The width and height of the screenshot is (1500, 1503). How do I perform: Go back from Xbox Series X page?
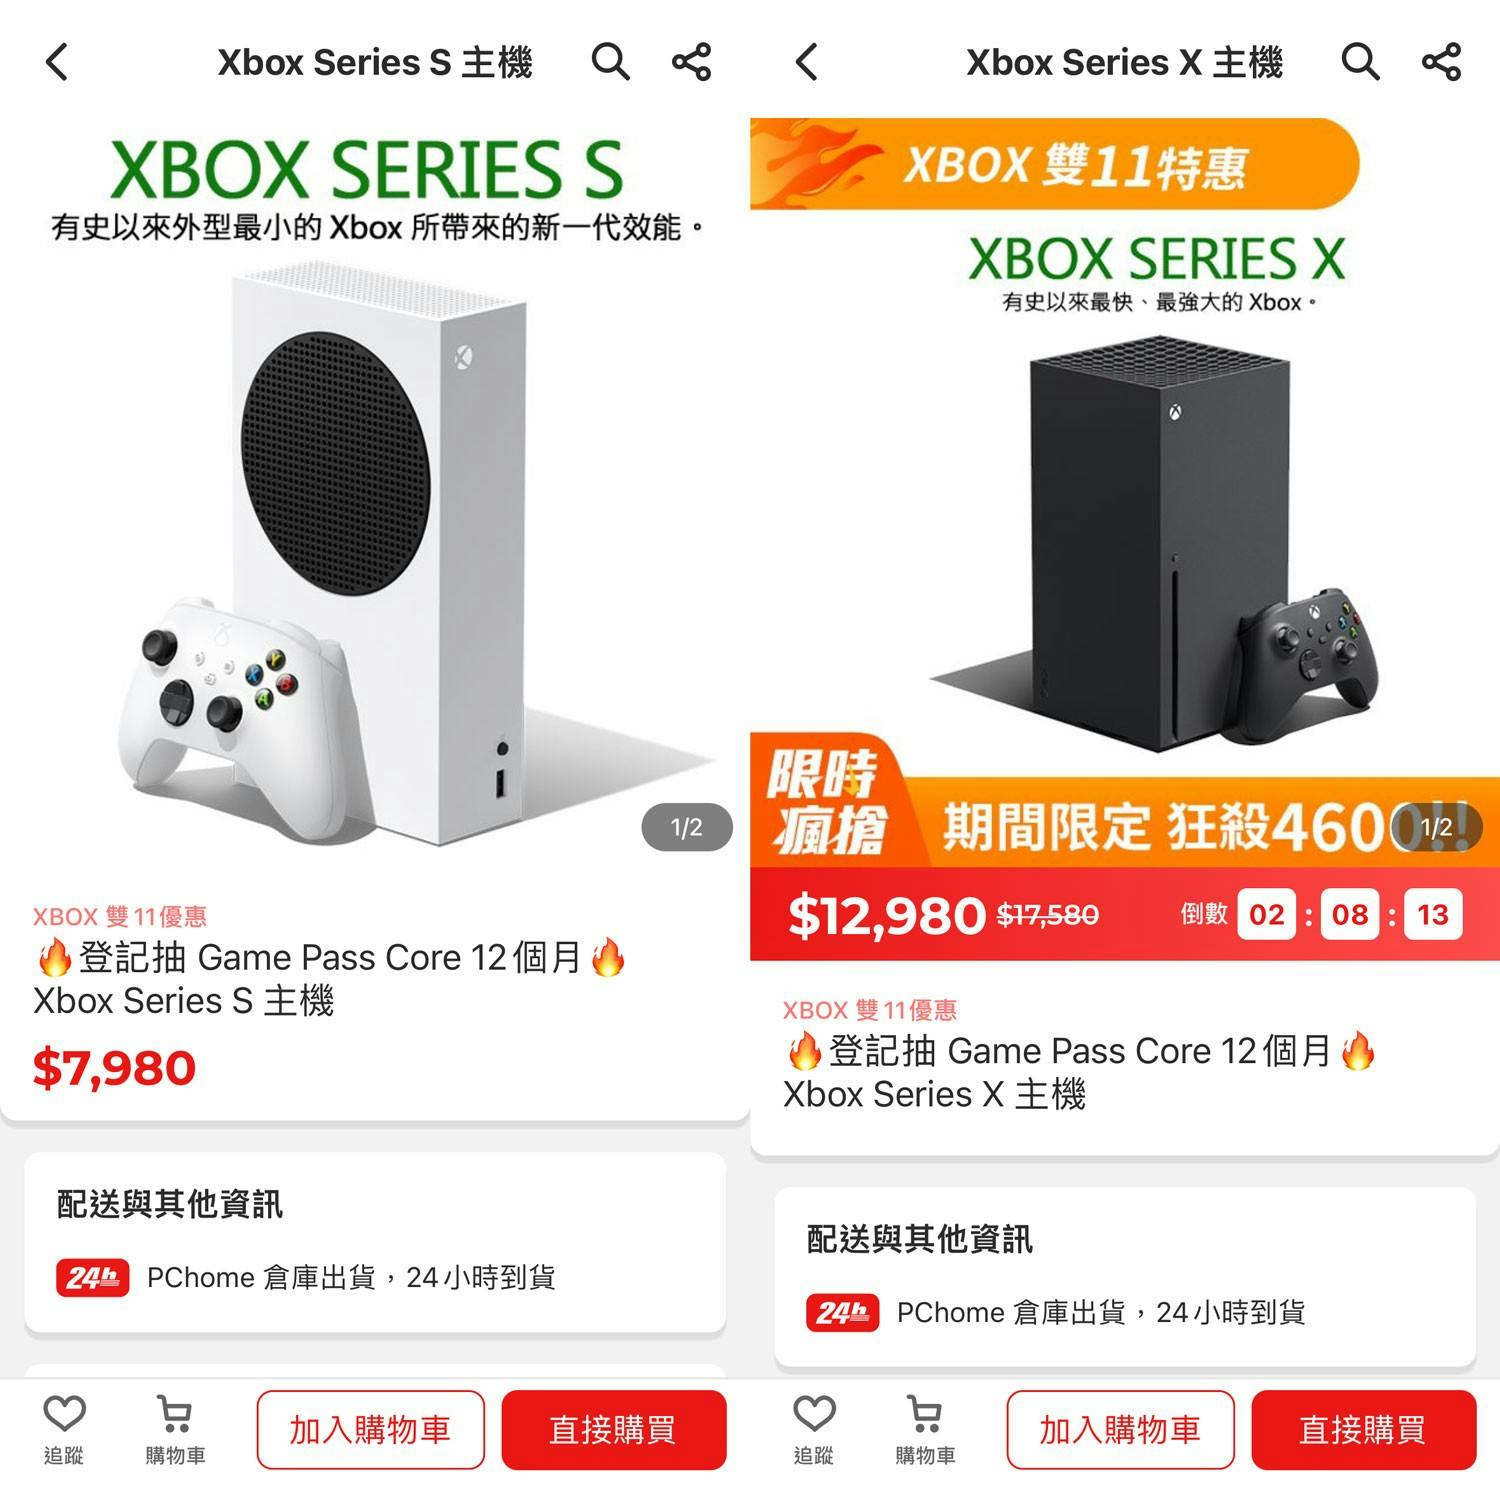808,62
